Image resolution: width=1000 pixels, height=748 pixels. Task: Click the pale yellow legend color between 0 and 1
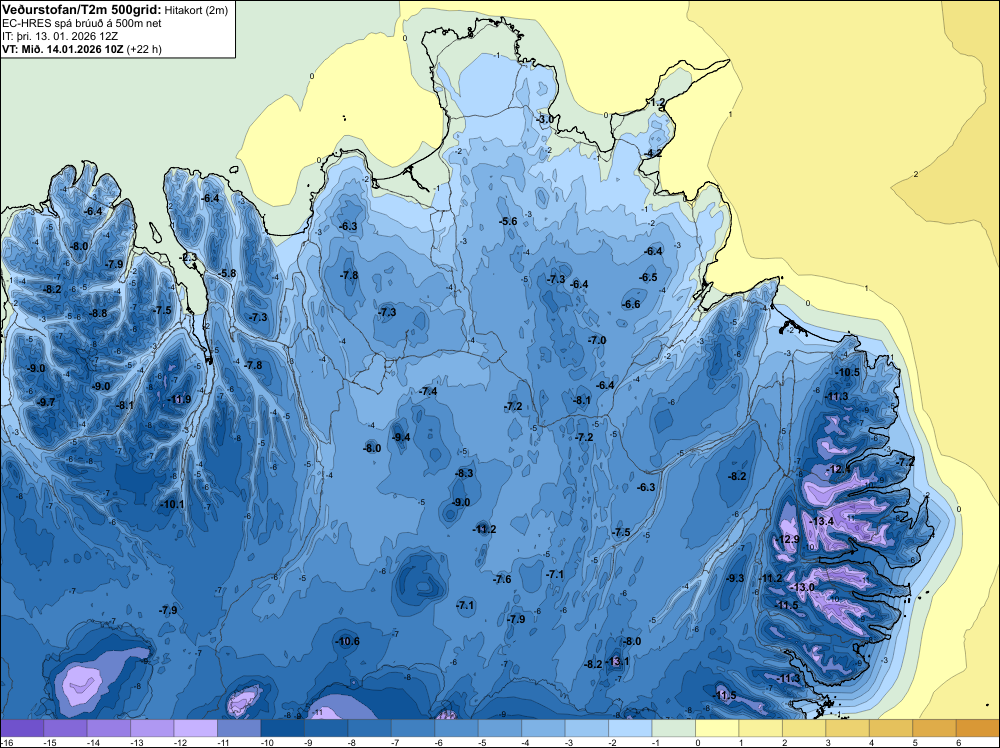click(717, 728)
